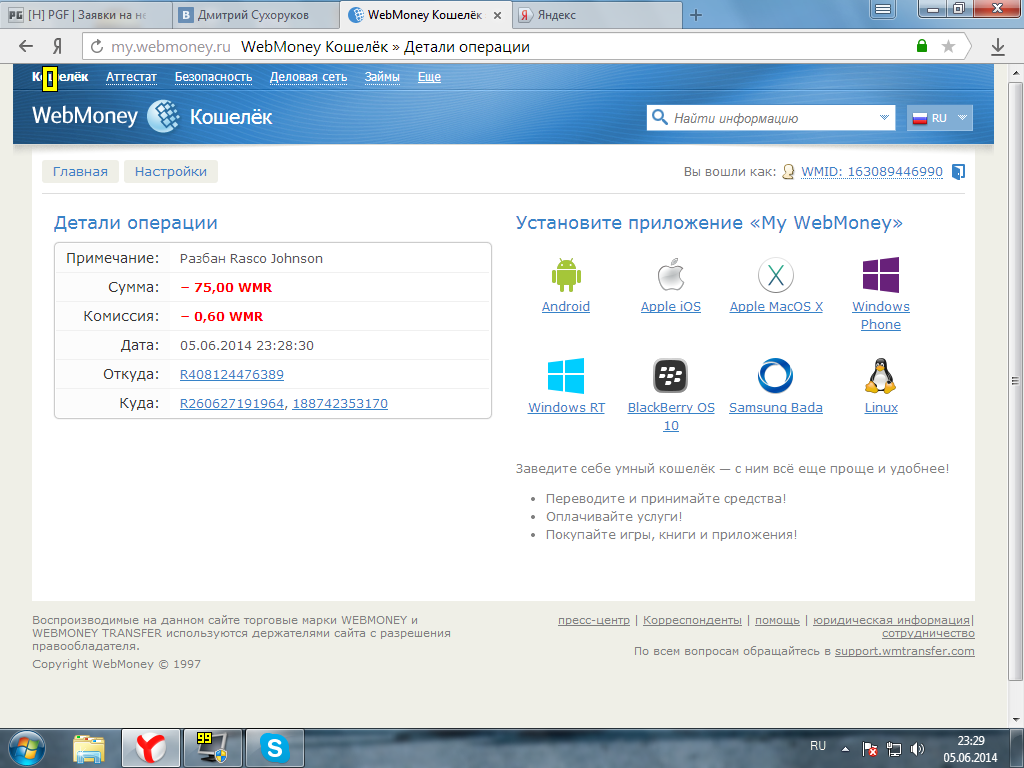
Task: Open the support.wmtransfer.com link
Action: (x=904, y=651)
